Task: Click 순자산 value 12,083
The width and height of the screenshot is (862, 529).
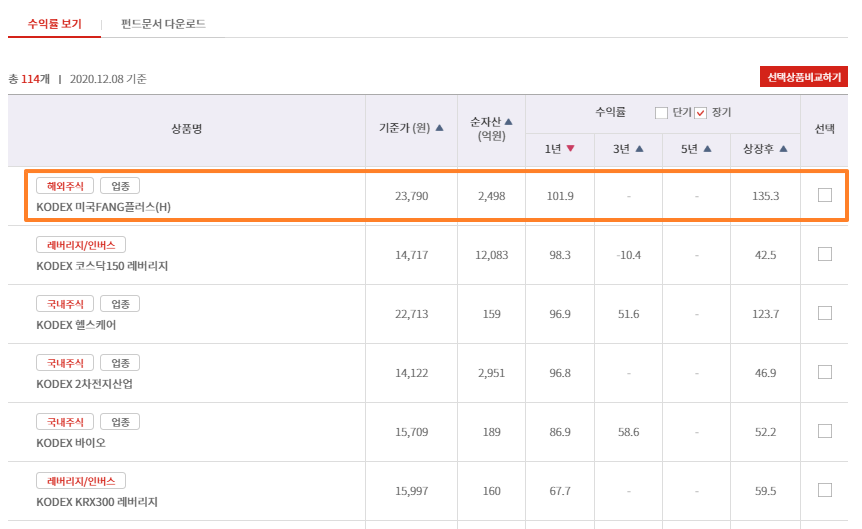Action: [491, 255]
